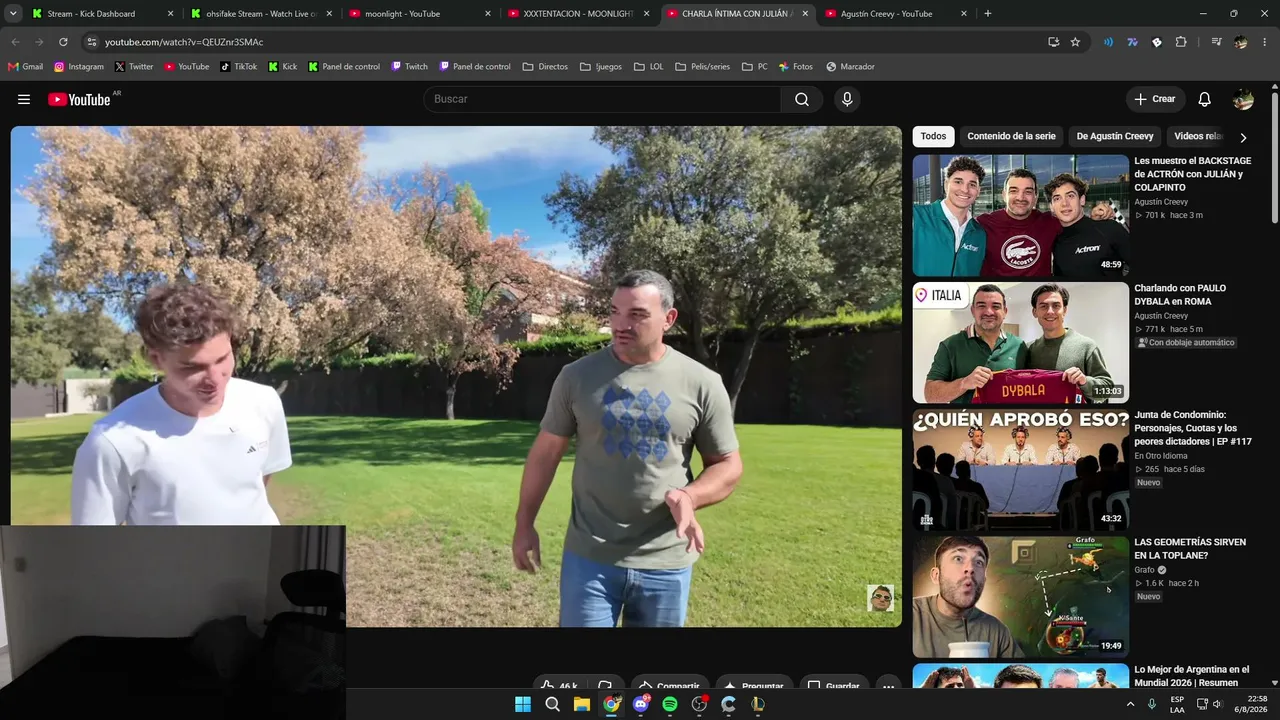Open the Grafo channel name
The width and height of the screenshot is (1280, 720).
pyautogui.click(x=1145, y=570)
